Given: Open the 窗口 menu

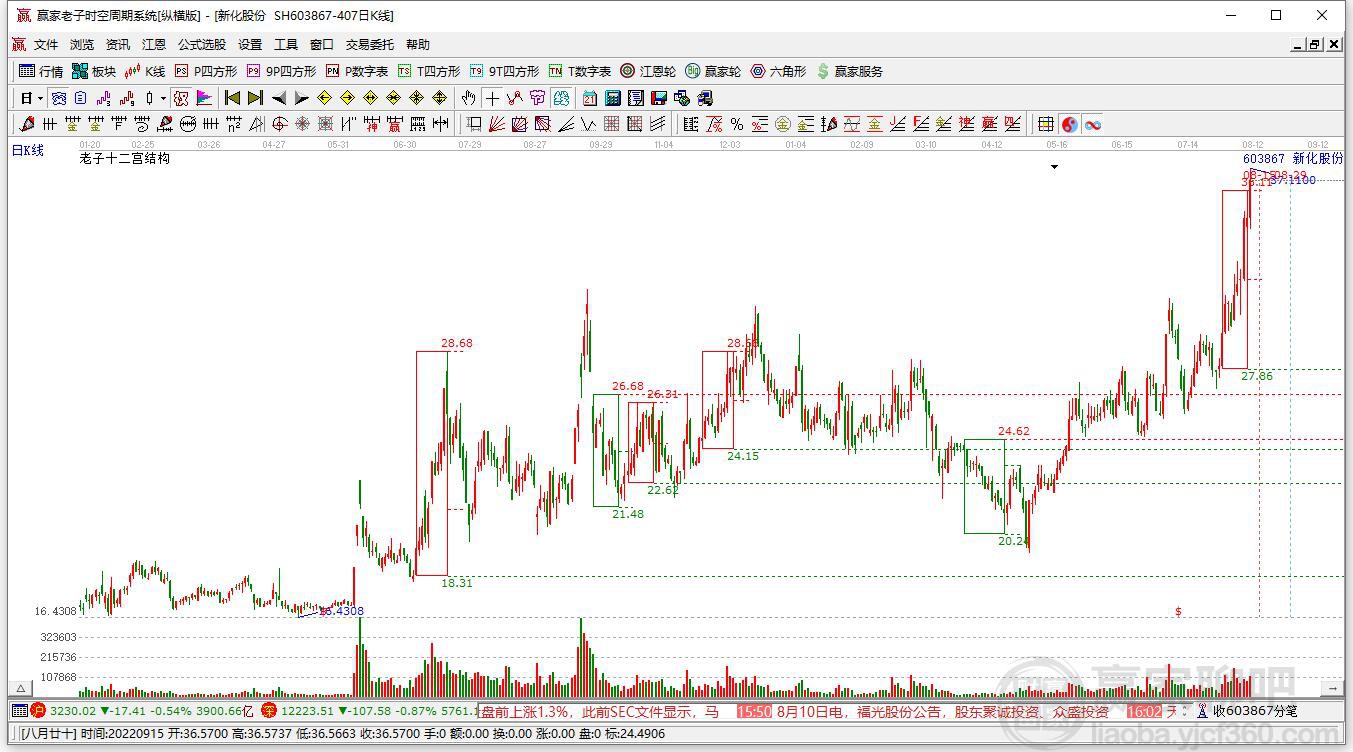Looking at the screenshot, I should [x=322, y=45].
